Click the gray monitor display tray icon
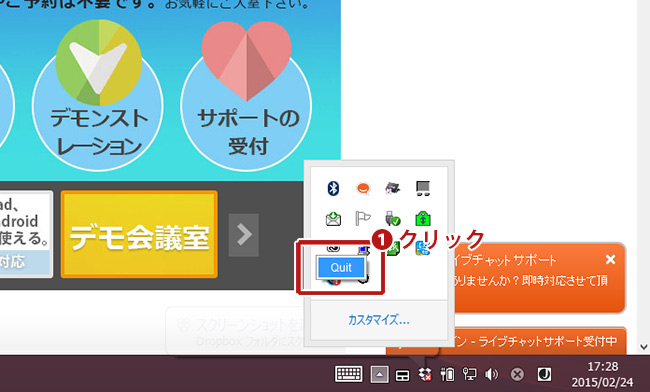This screenshot has height=392, width=650. pyautogui.click(x=423, y=188)
